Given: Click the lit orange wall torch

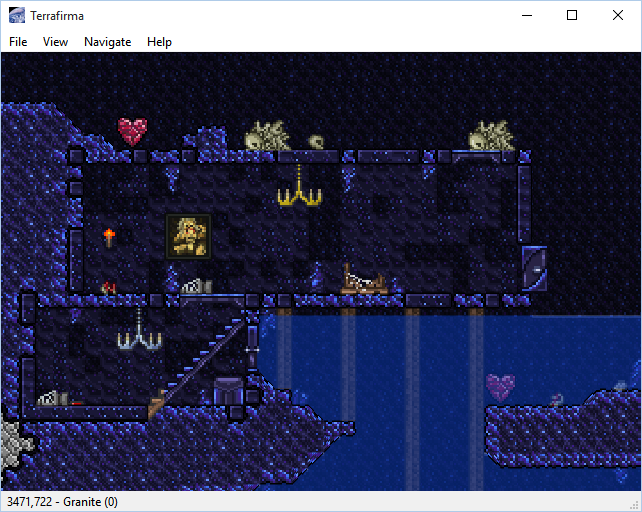Looking at the screenshot, I should pos(109,237).
